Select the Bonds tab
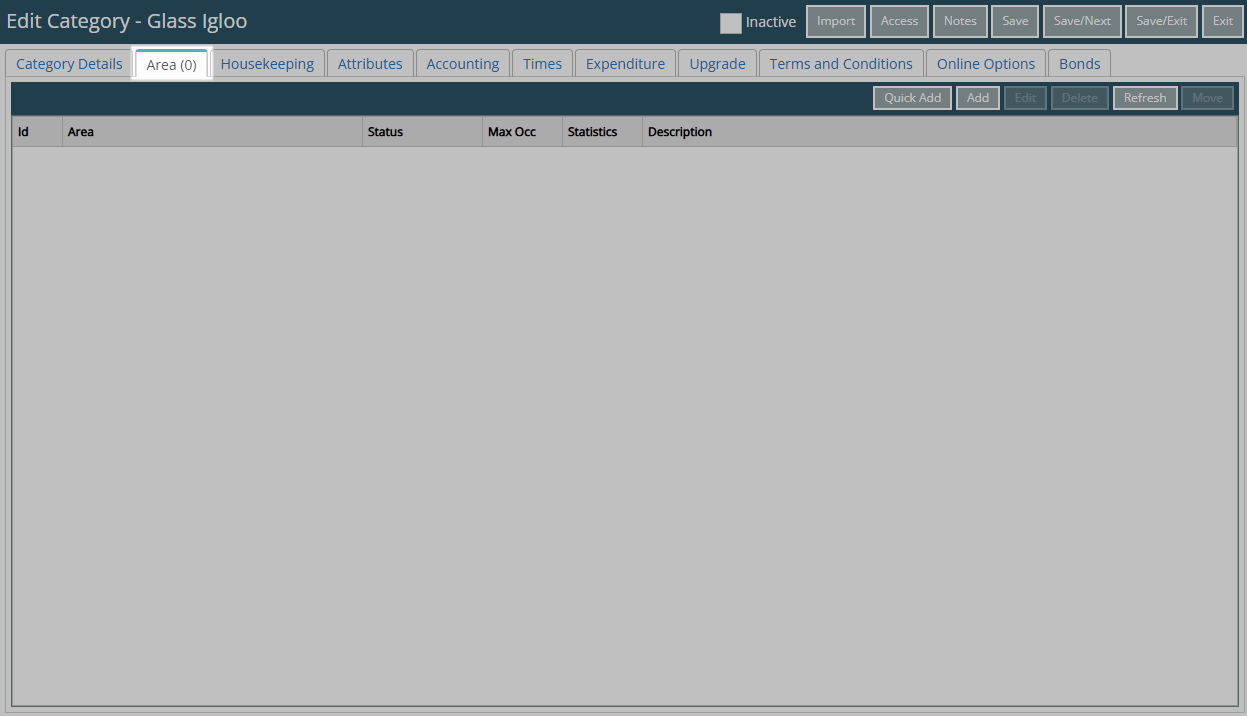This screenshot has height=716, width=1247. (x=1080, y=64)
